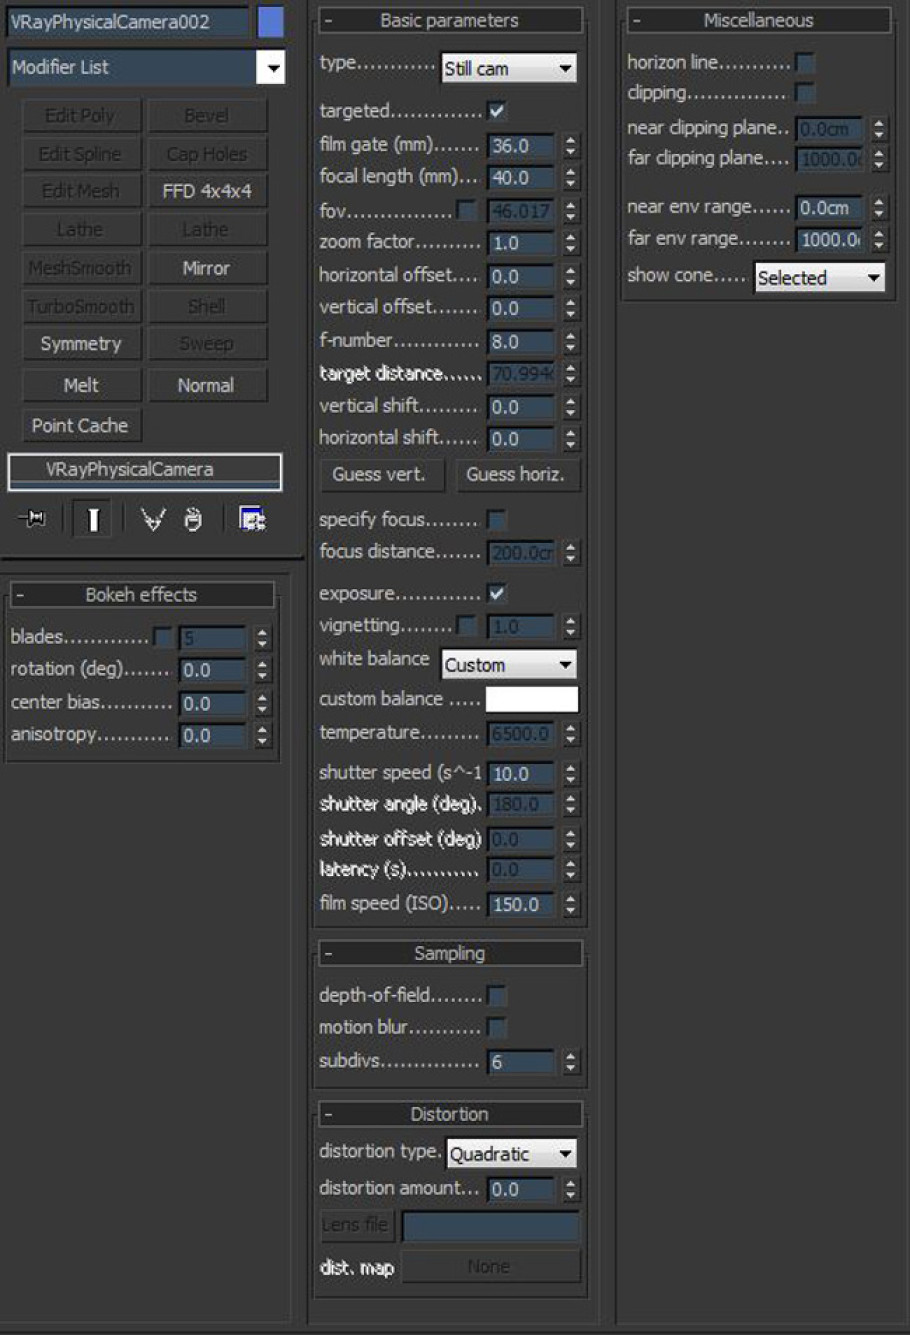Open the camera type dropdown (Still cam)

pos(509,68)
